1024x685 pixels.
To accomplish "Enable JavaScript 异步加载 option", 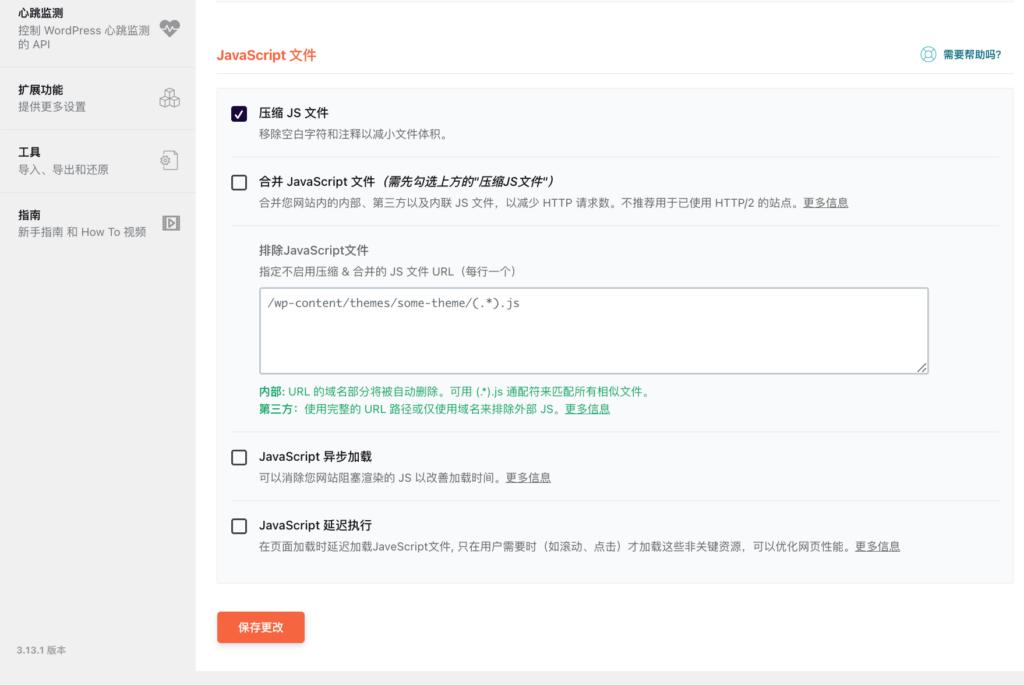I will (237, 457).
